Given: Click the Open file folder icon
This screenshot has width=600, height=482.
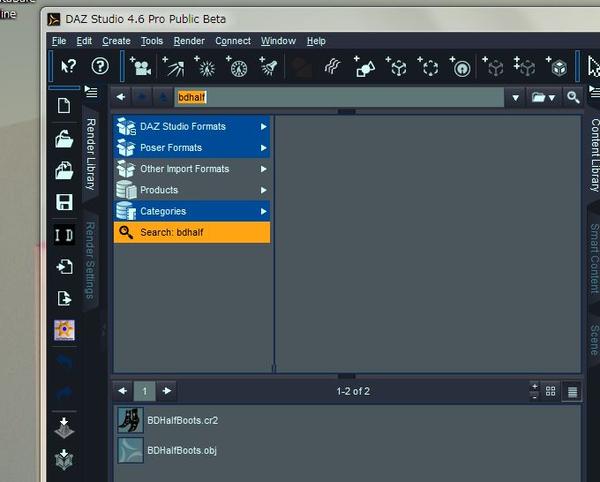Looking at the screenshot, I should [x=64, y=138].
